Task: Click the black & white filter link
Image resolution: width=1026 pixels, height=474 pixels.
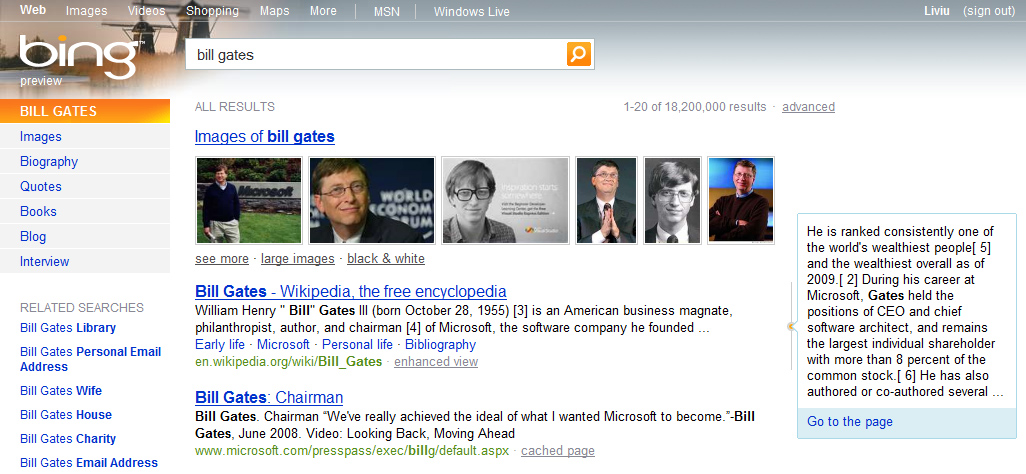Action: pyautogui.click(x=386, y=259)
